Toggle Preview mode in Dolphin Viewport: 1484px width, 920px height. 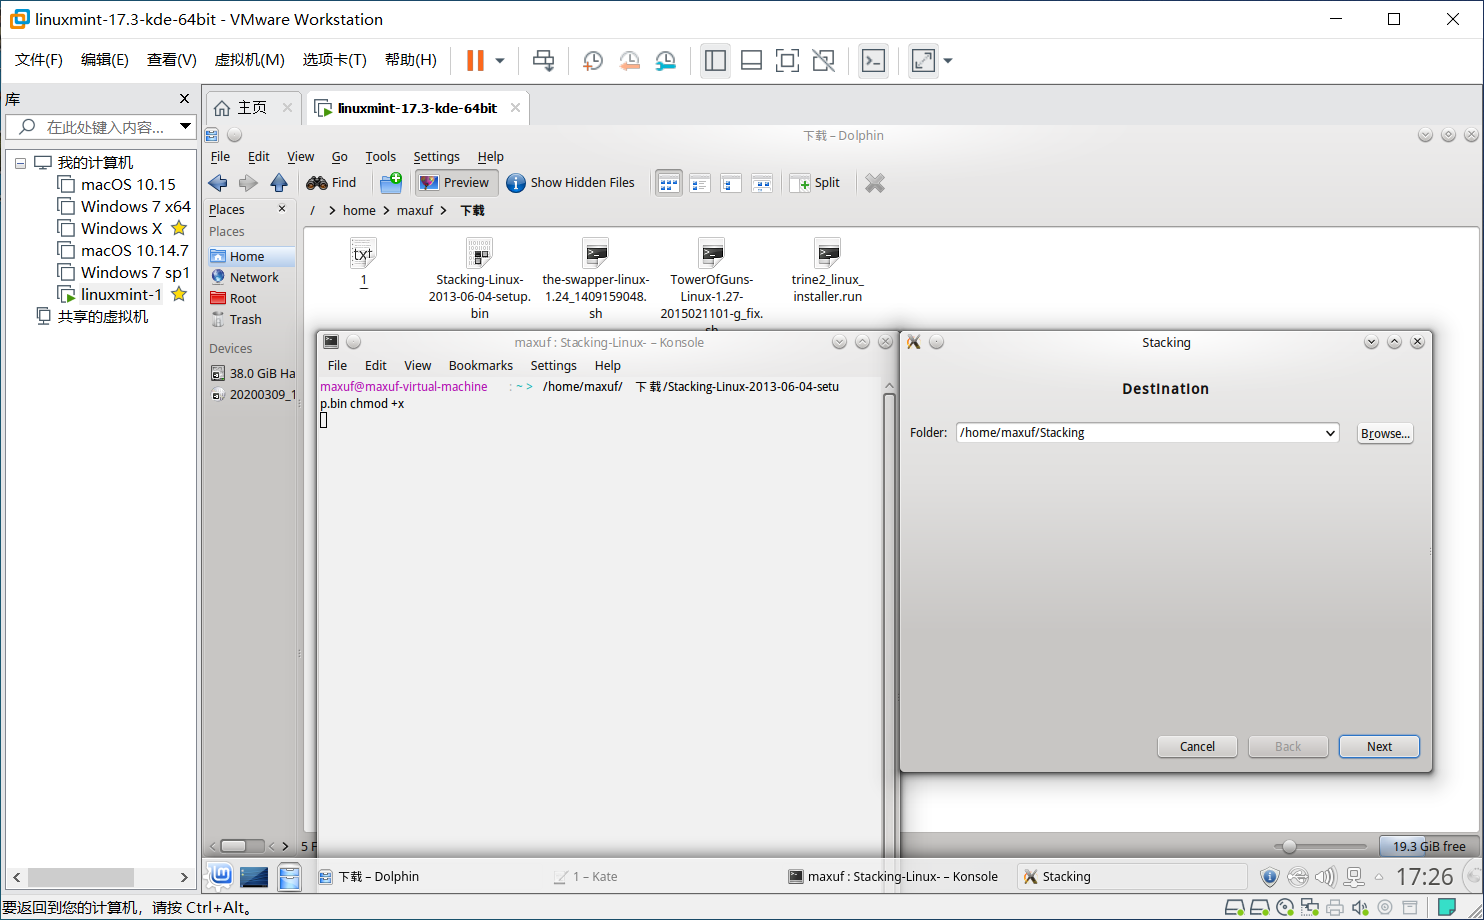[x=455, y=183]
